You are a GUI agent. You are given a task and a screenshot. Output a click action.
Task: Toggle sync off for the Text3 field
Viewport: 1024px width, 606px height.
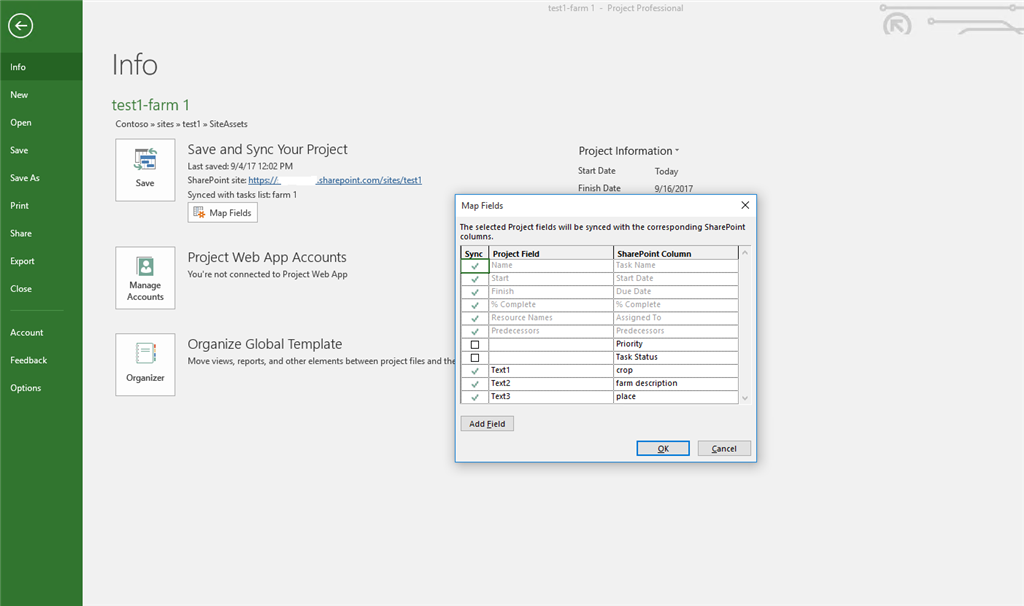tap(474, 396)
